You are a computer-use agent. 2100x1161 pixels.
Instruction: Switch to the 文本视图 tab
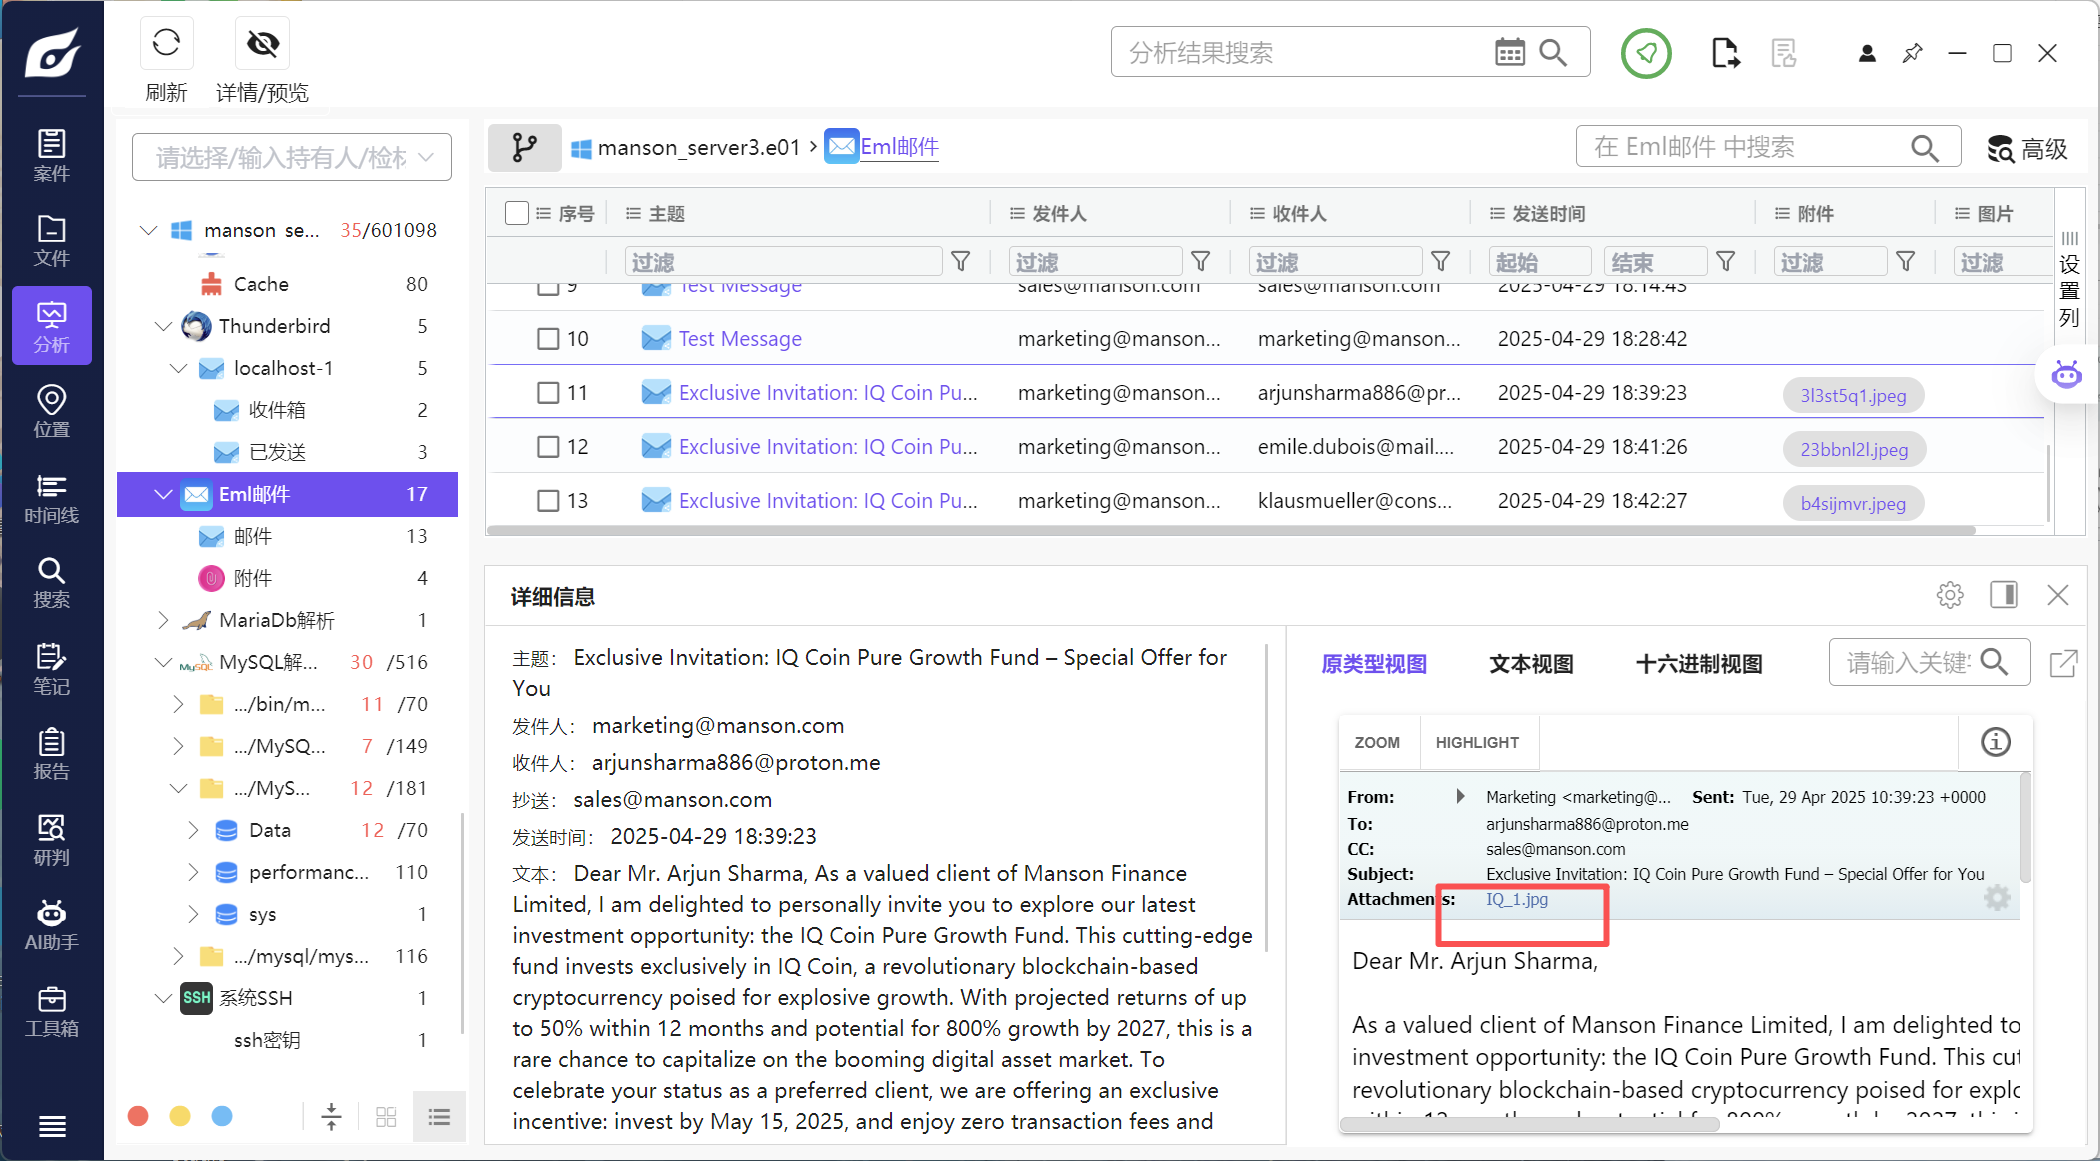(1531, 664)
